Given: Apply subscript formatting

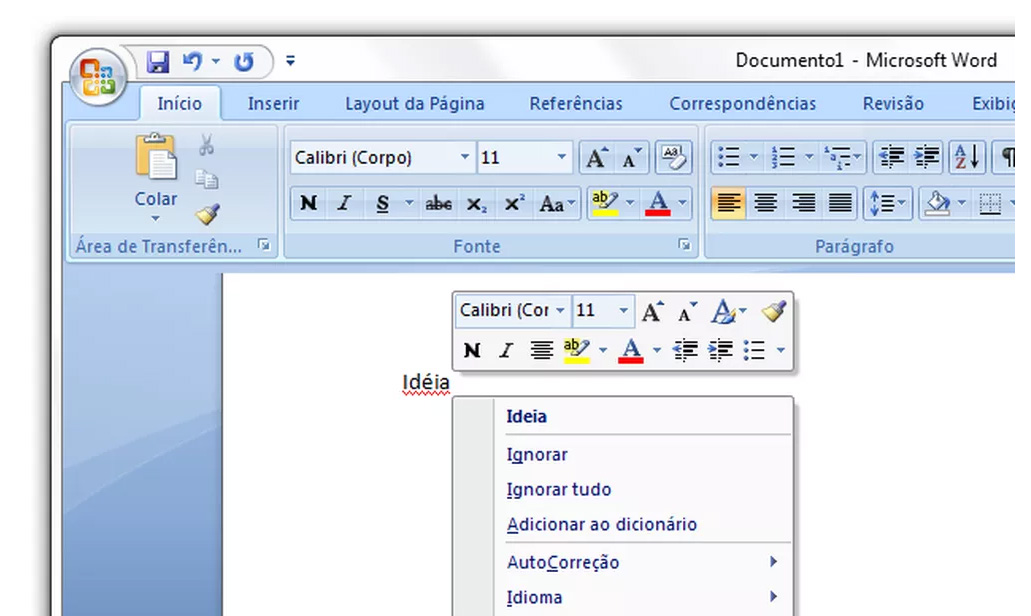Looking at the screenshot, I should [x=477, y=204].
